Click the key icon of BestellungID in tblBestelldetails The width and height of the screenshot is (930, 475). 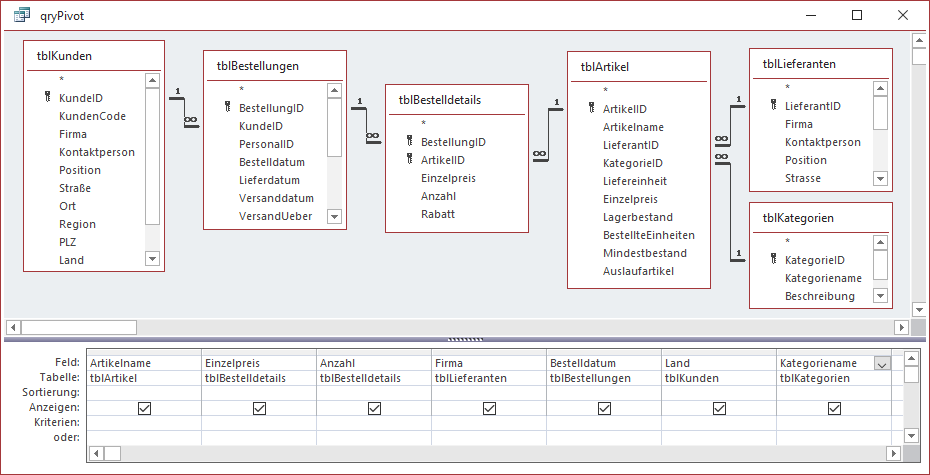[409, 142]
